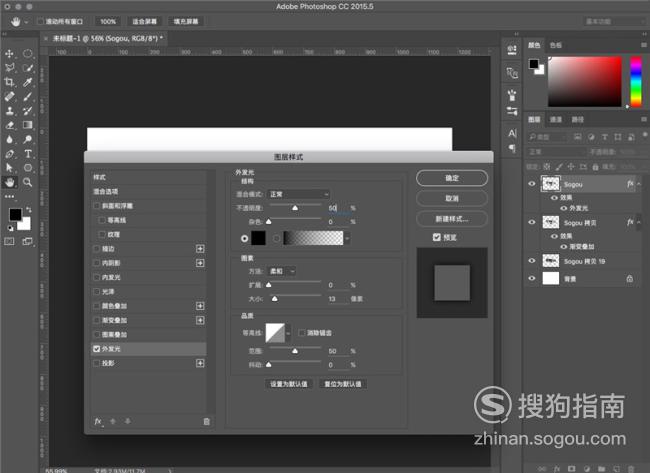The width and height of the screenshot is (650, 473).
Task: Select the Eyedropper tool
Action: (x=27, y=82)
